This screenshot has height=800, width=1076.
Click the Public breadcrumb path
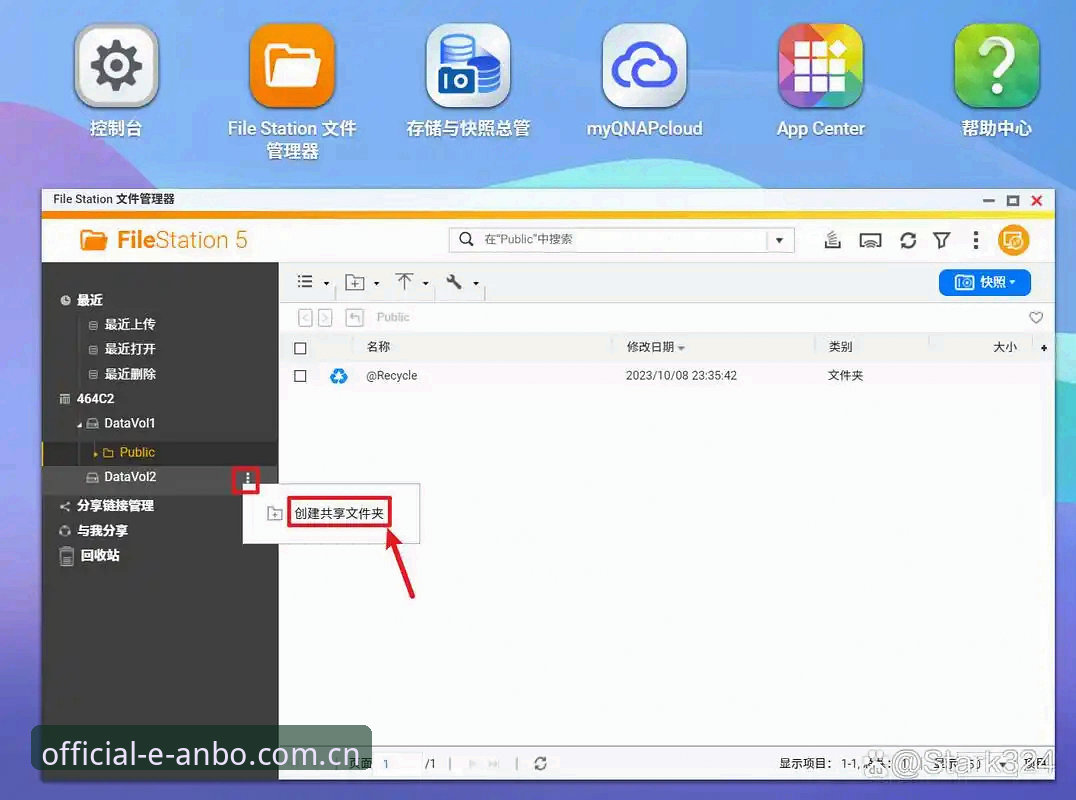[x=393, y=318]
